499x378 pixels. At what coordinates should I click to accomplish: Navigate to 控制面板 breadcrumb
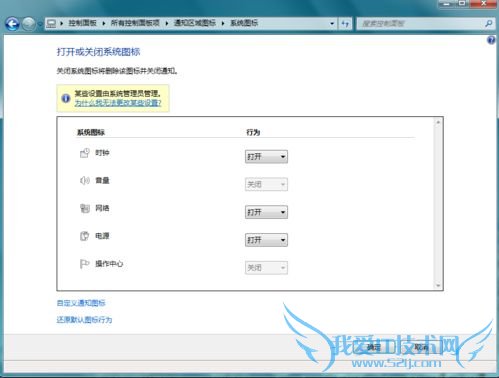coord(82,23)
